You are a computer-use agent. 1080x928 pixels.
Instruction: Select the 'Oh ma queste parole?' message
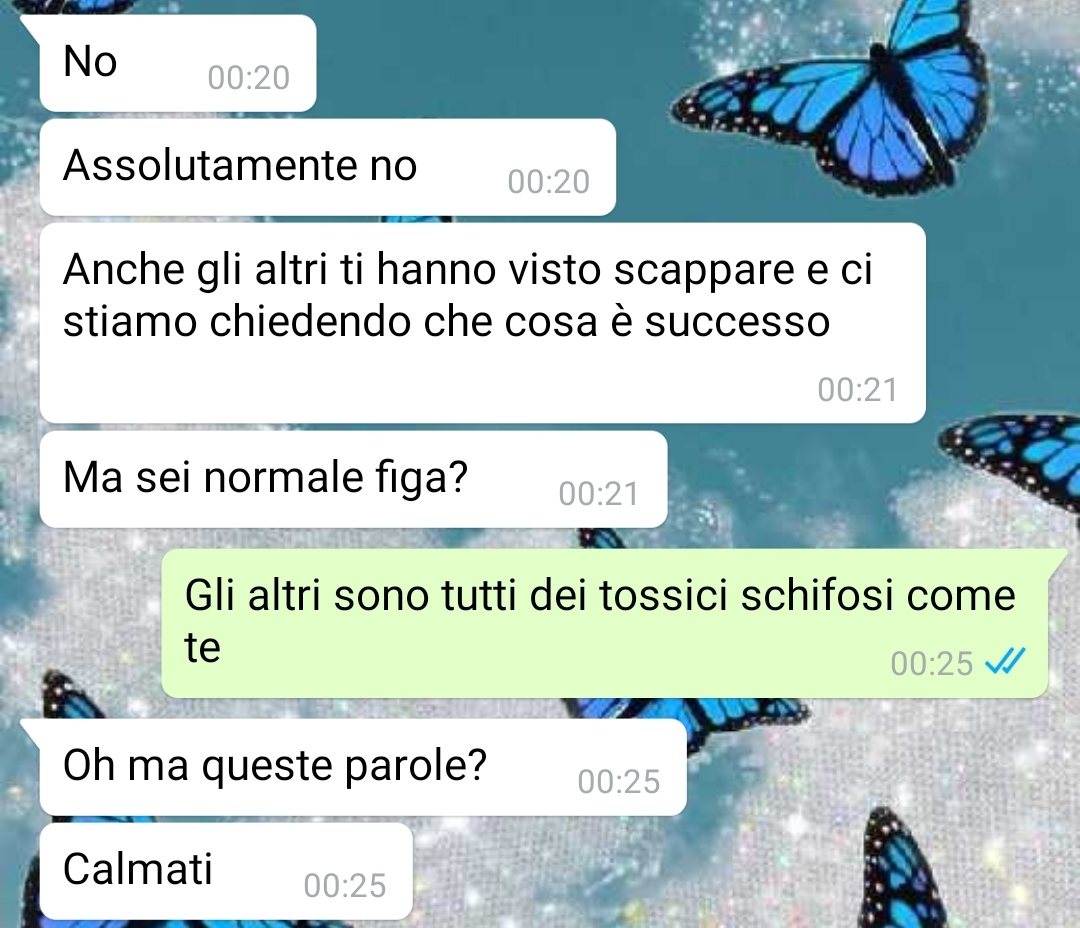(363, 767)
